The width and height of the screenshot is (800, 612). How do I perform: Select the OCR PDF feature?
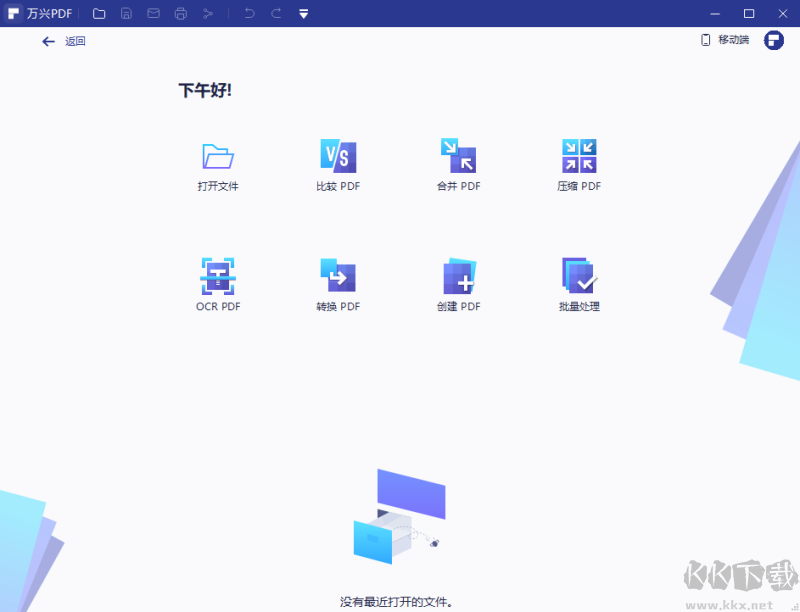coord(217,285)
